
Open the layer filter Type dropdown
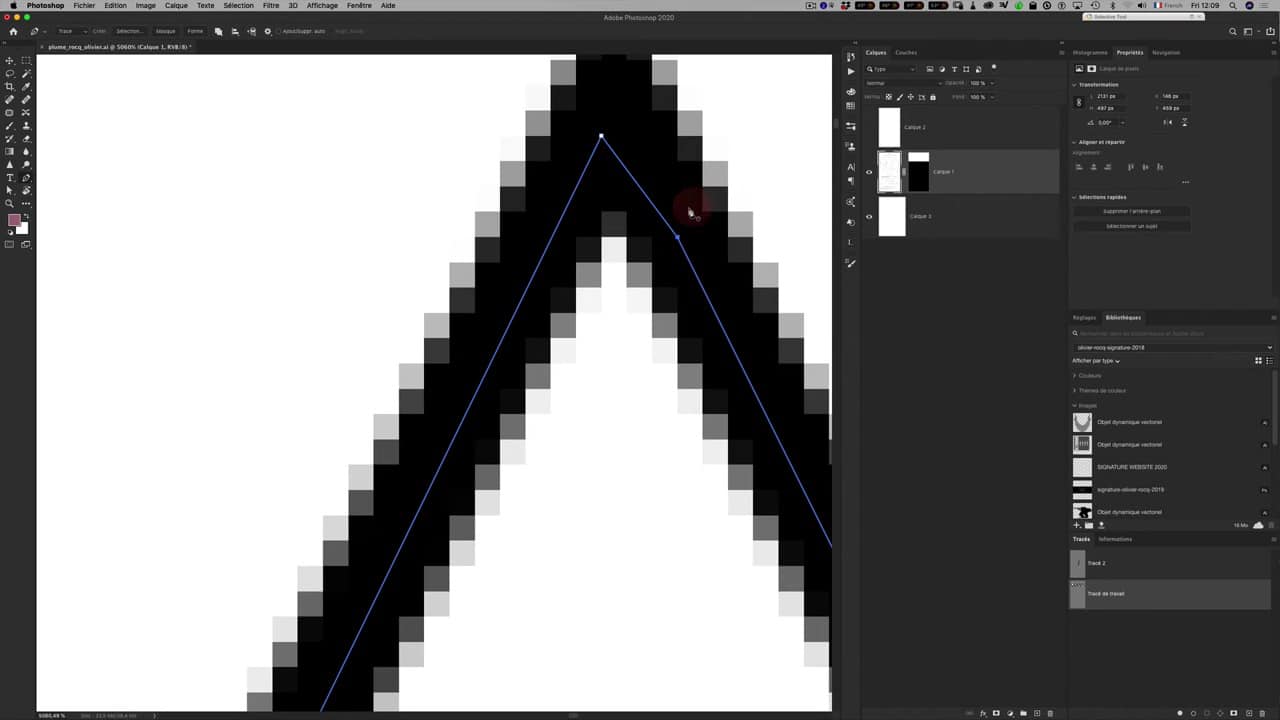pyautogui.click(x=890, y=69)
